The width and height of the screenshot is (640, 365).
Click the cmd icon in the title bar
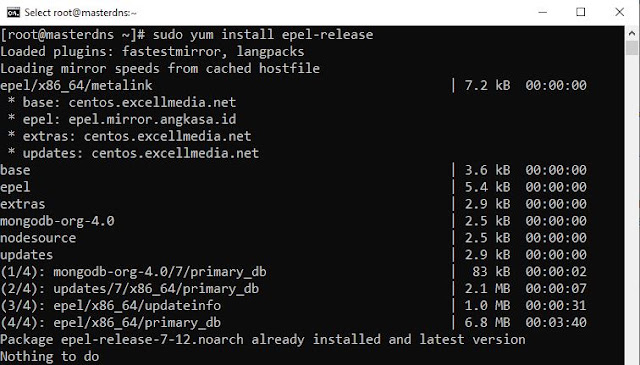[13, 12]
